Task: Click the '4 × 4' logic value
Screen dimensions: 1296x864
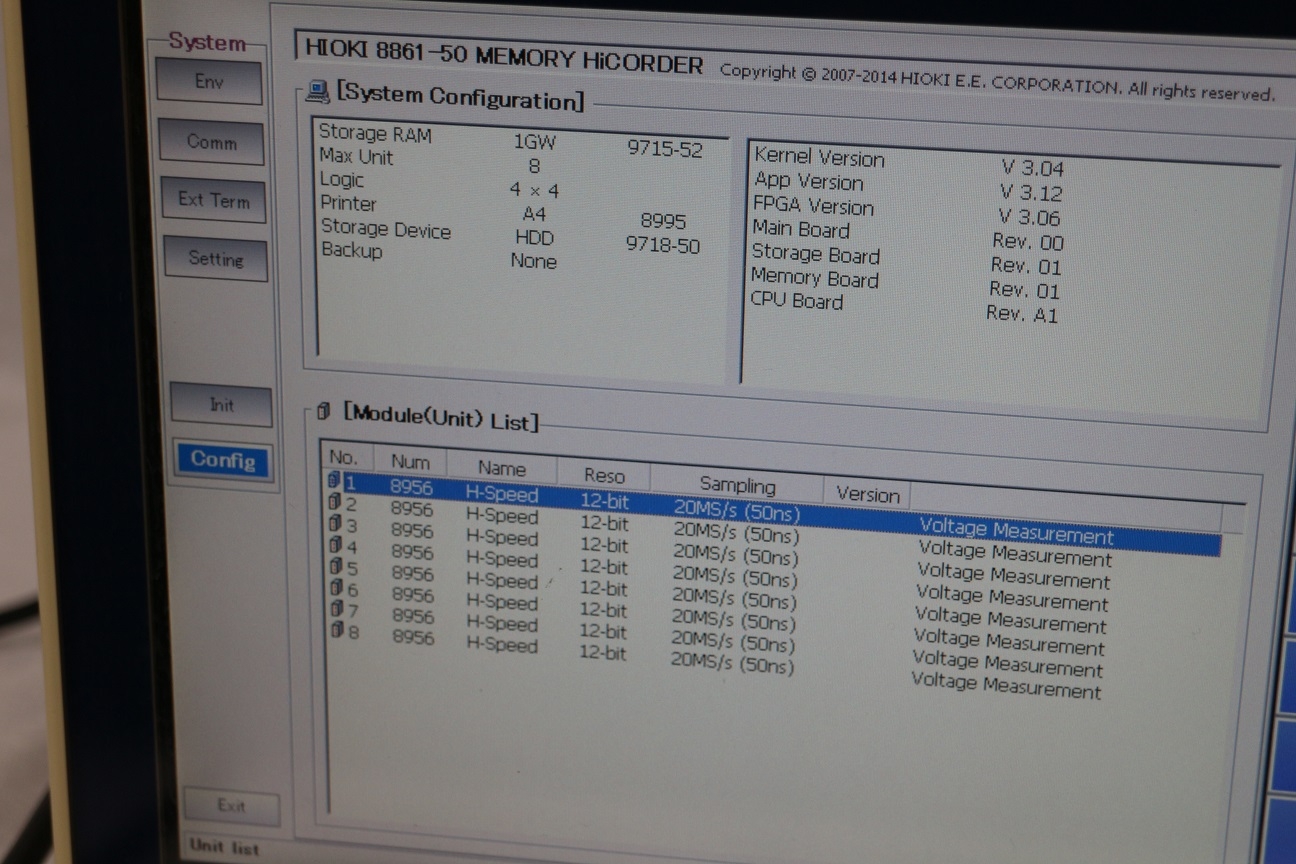Action: click(x=534, y=190)
